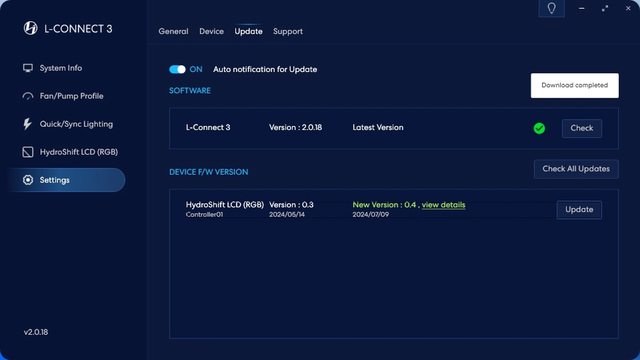Click the SOFTWARE section heading

[x=190, y=91]
